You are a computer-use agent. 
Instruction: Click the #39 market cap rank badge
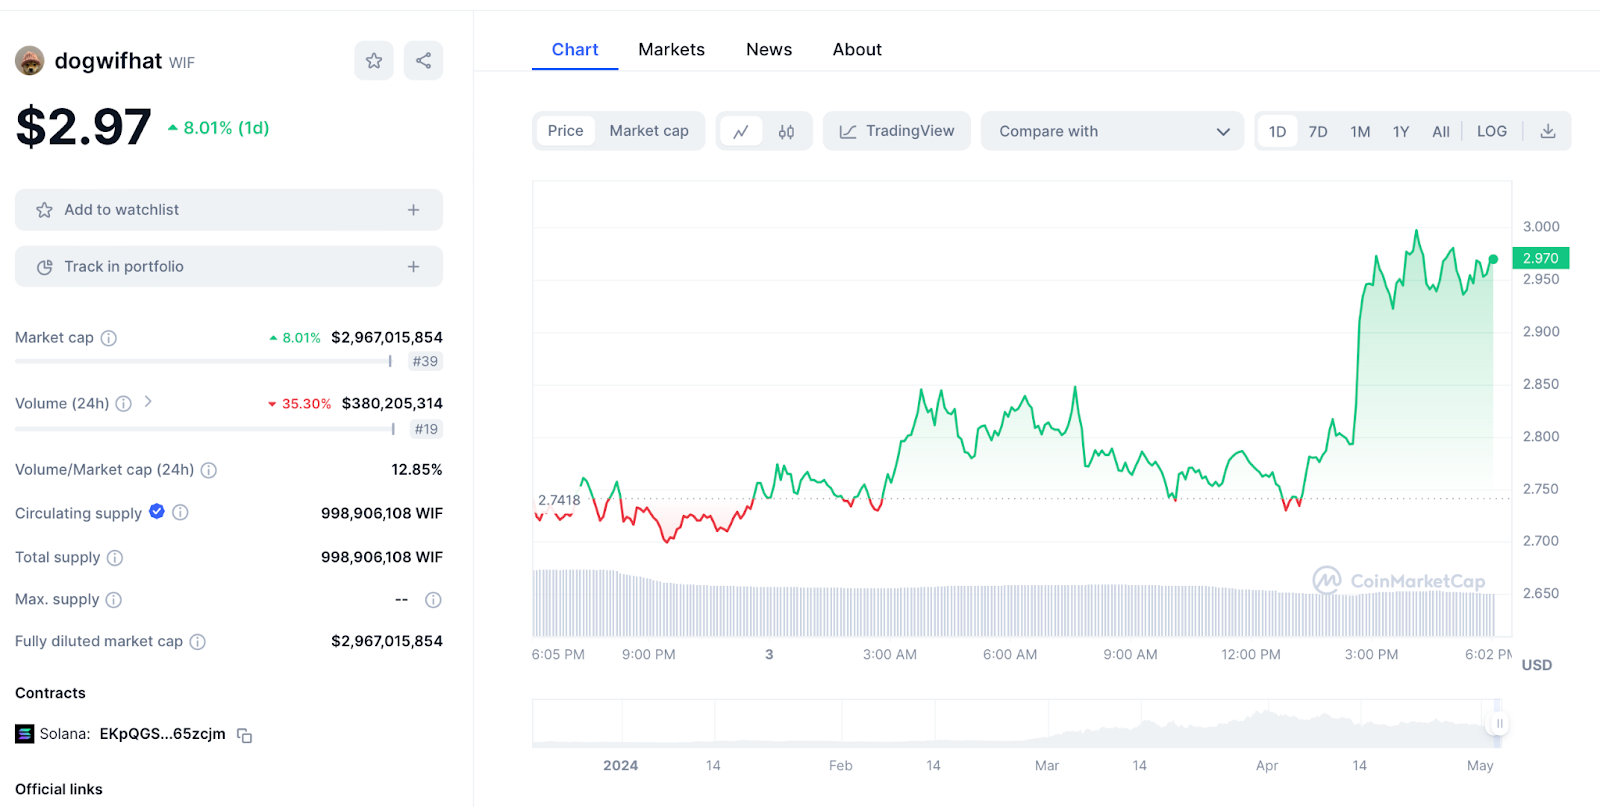tap(425, 362)
